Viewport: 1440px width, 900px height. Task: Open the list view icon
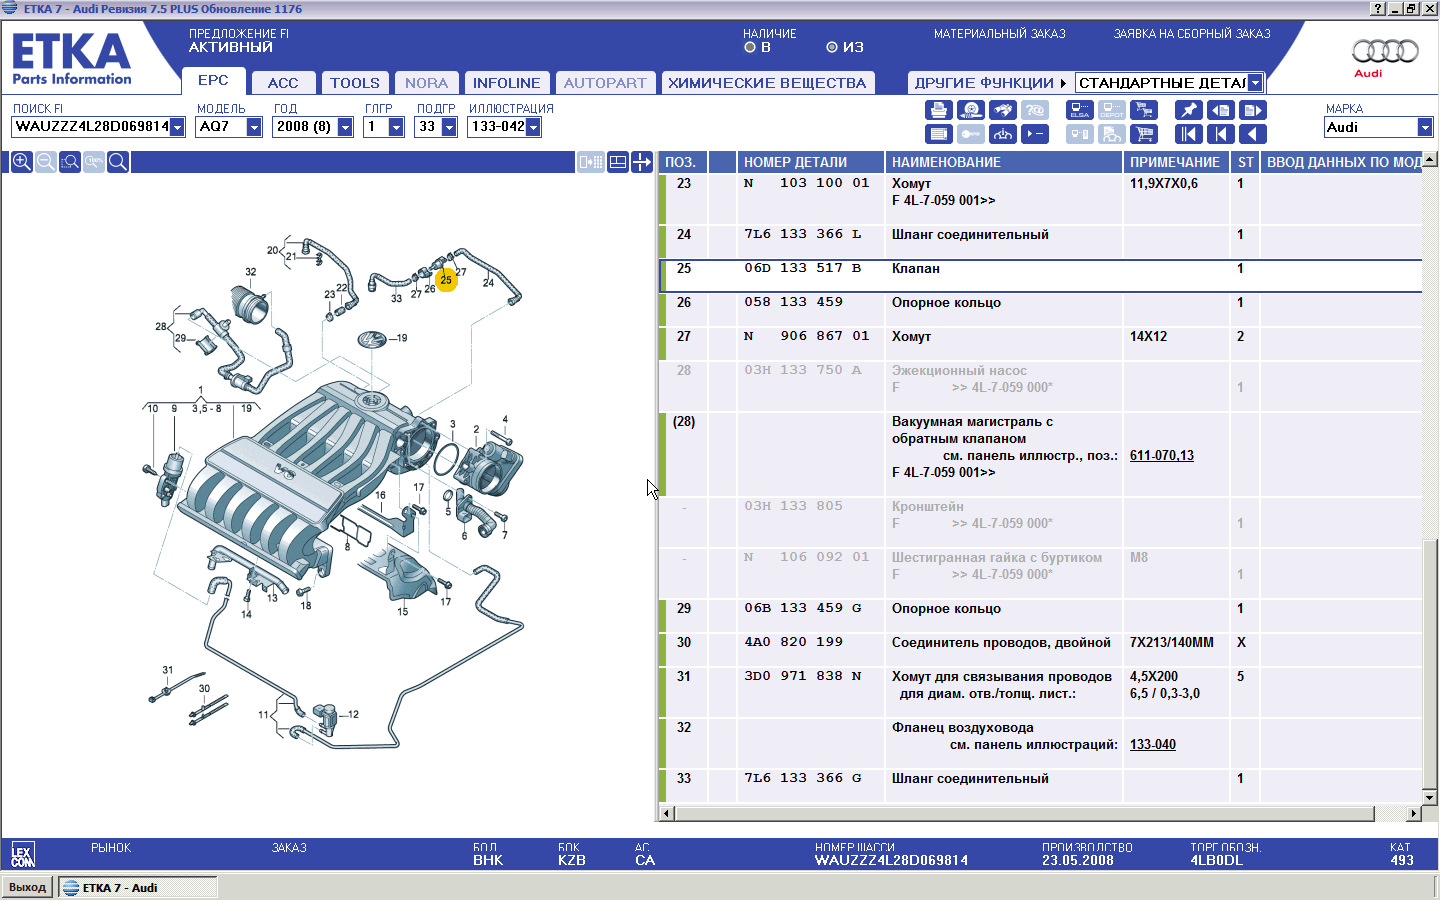pyautogui.click(x=938, y=134)
